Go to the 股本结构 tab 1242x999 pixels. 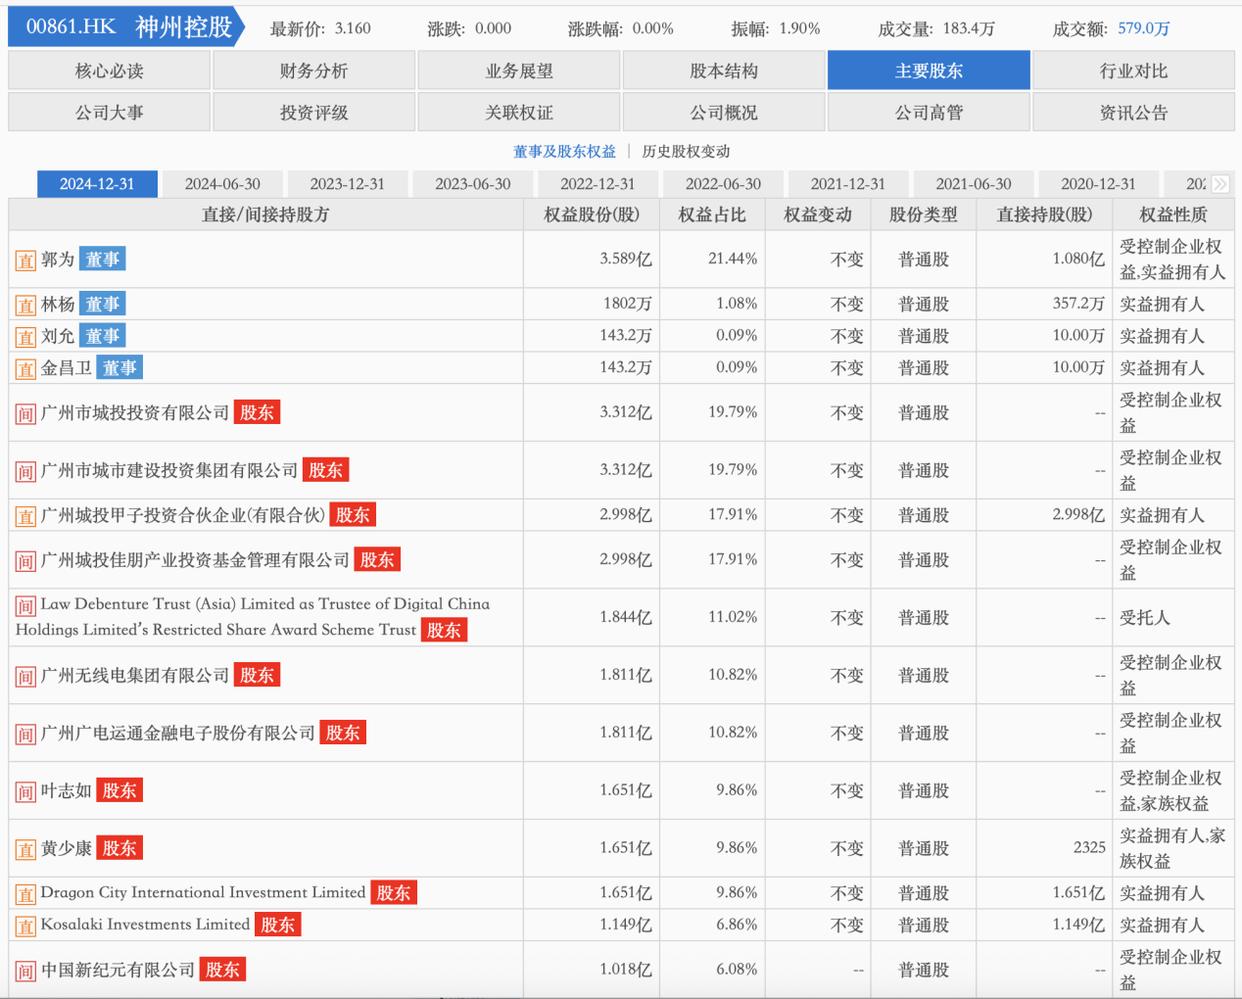723,71
